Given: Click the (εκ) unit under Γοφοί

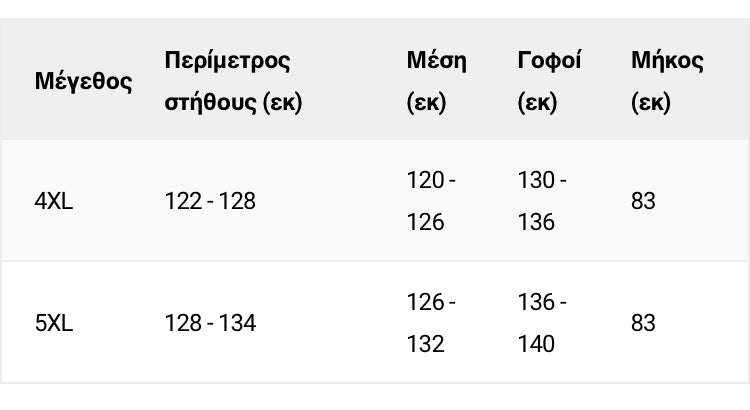Looking at the screenshot, I should pyautogui.click(x=537, y=103).
